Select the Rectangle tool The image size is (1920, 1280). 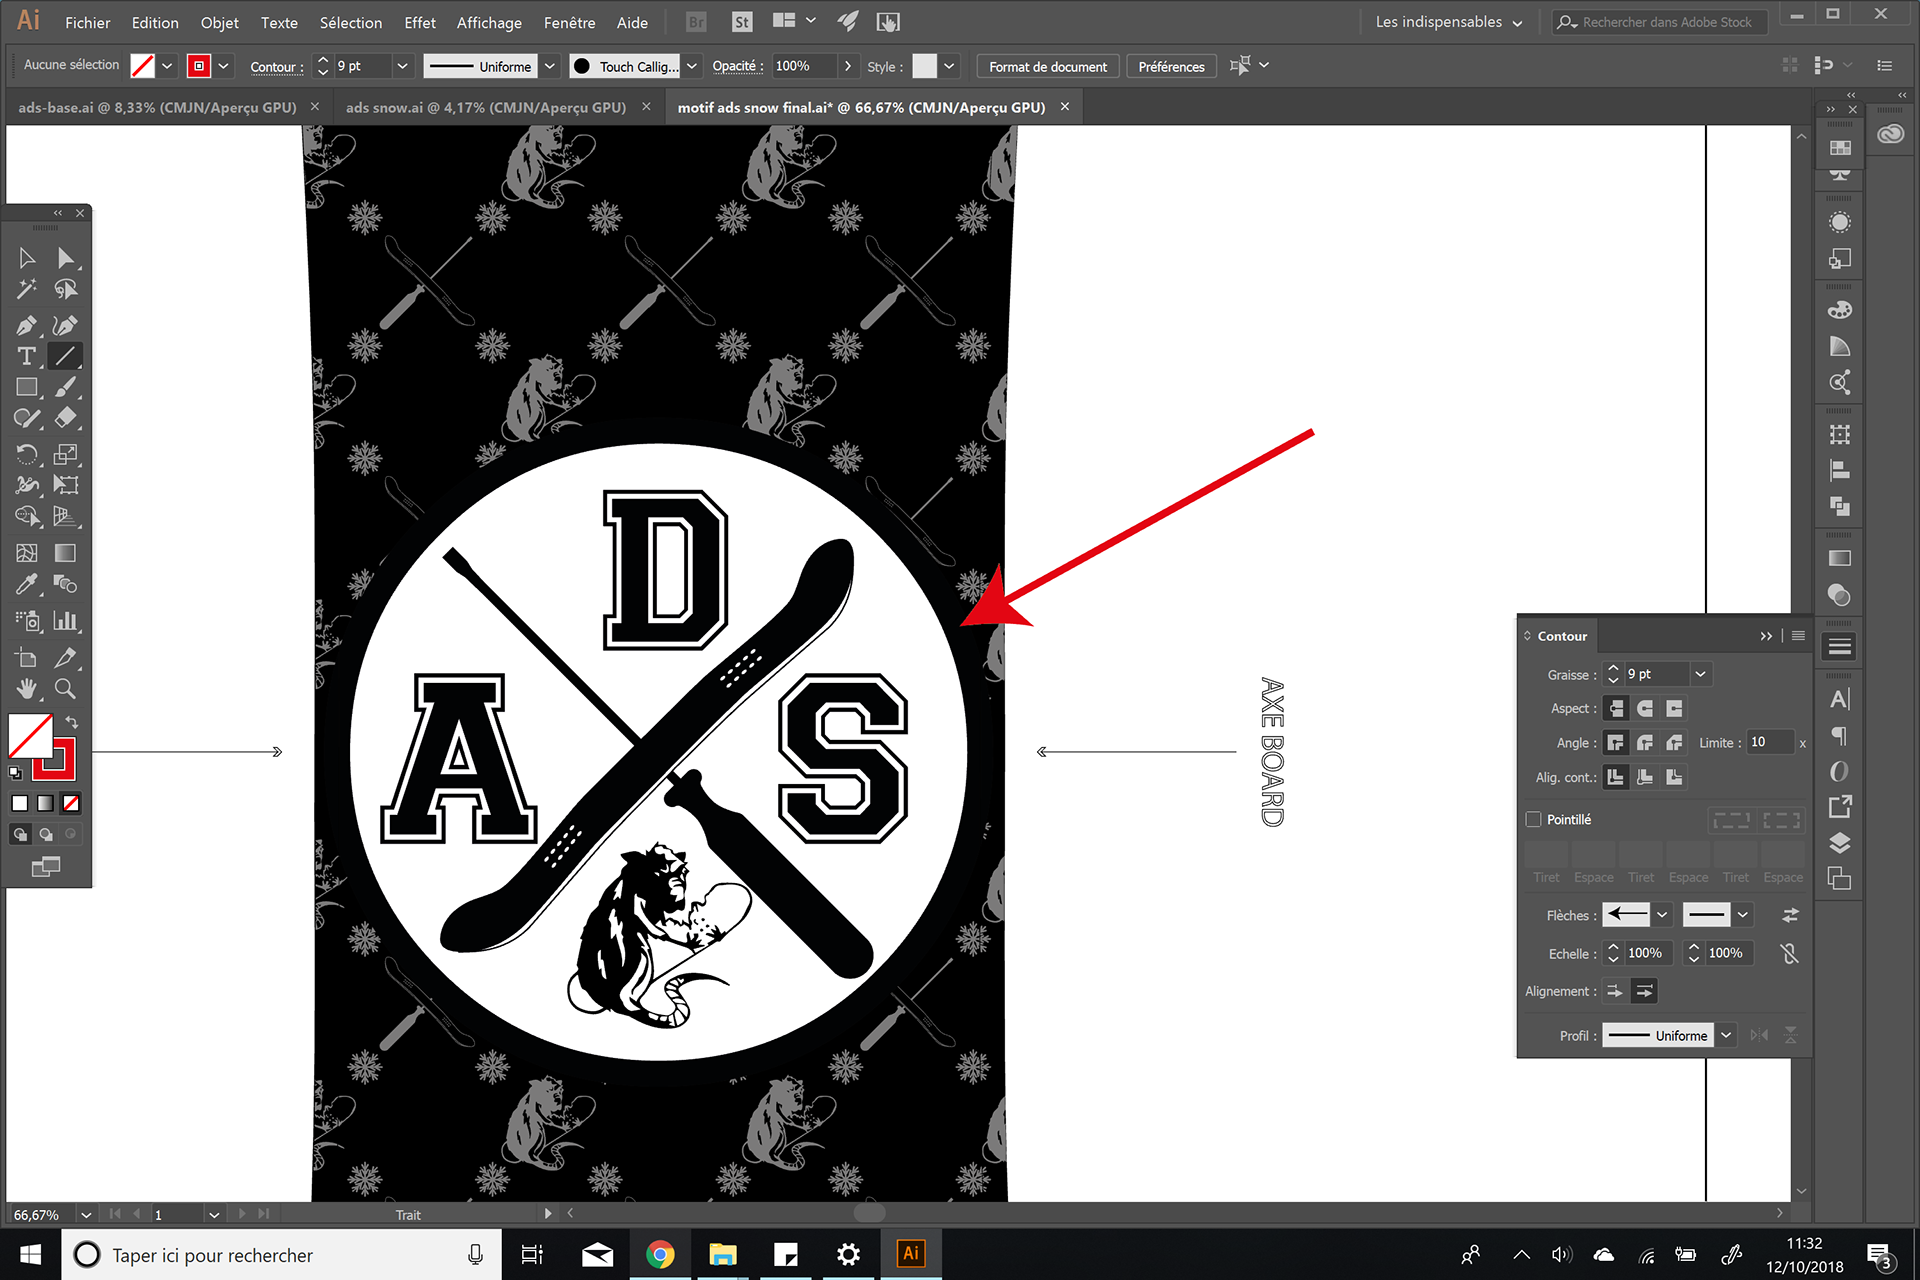[27, 387]
